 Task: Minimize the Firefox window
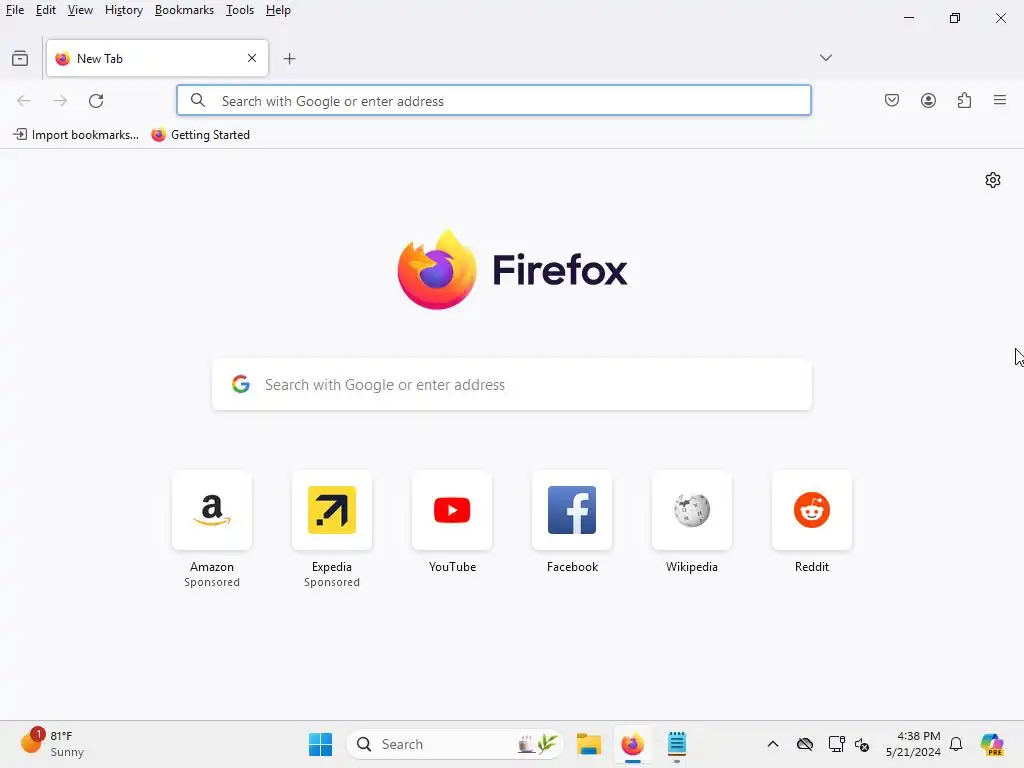tap(909, 18)
